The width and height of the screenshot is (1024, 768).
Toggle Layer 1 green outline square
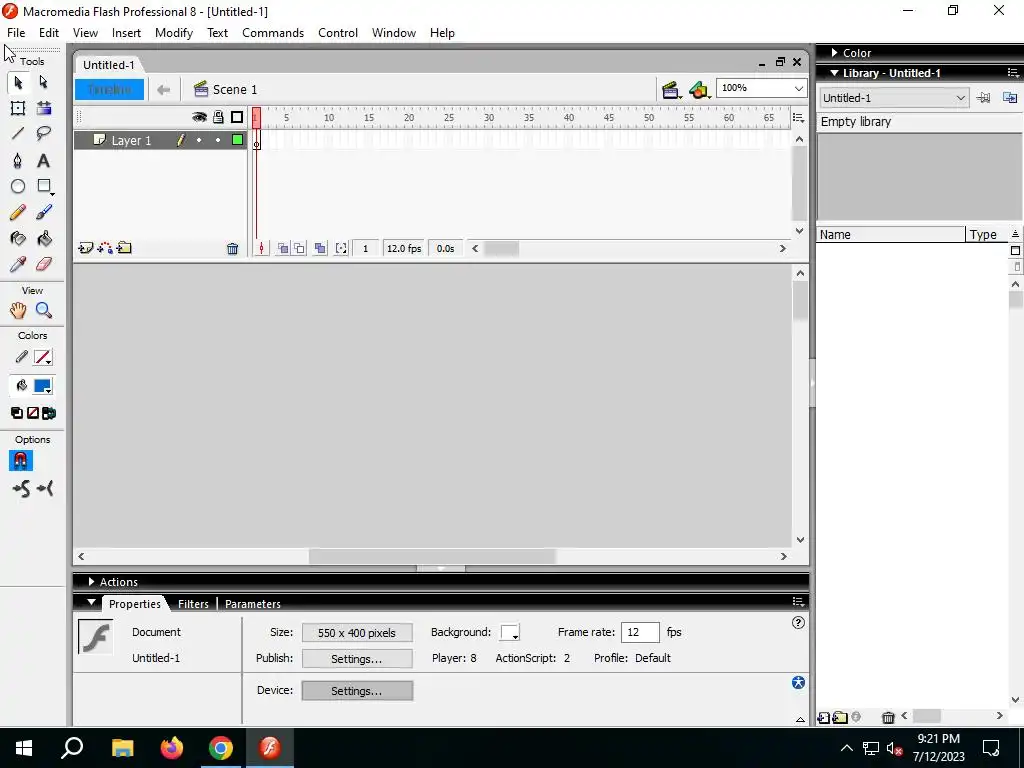237,140
